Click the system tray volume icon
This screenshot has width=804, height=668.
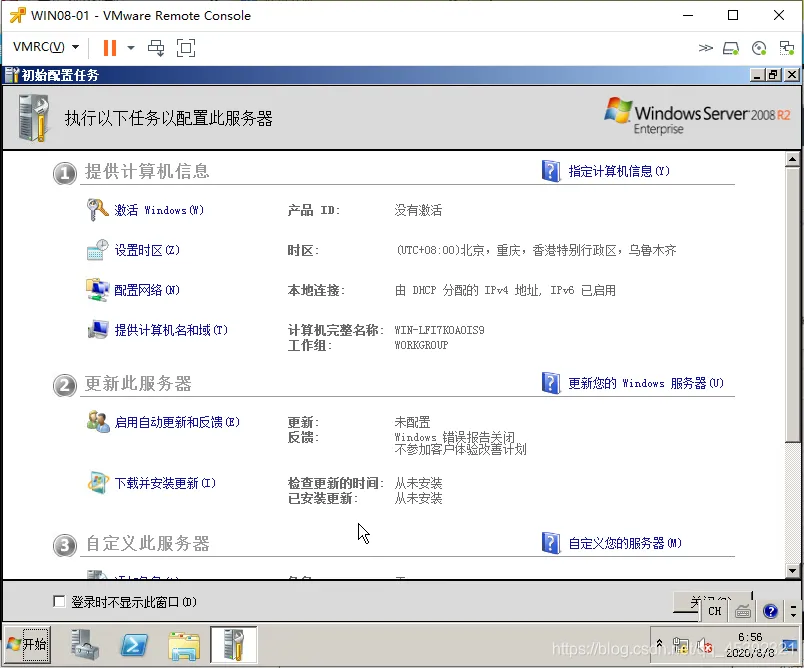705,645
